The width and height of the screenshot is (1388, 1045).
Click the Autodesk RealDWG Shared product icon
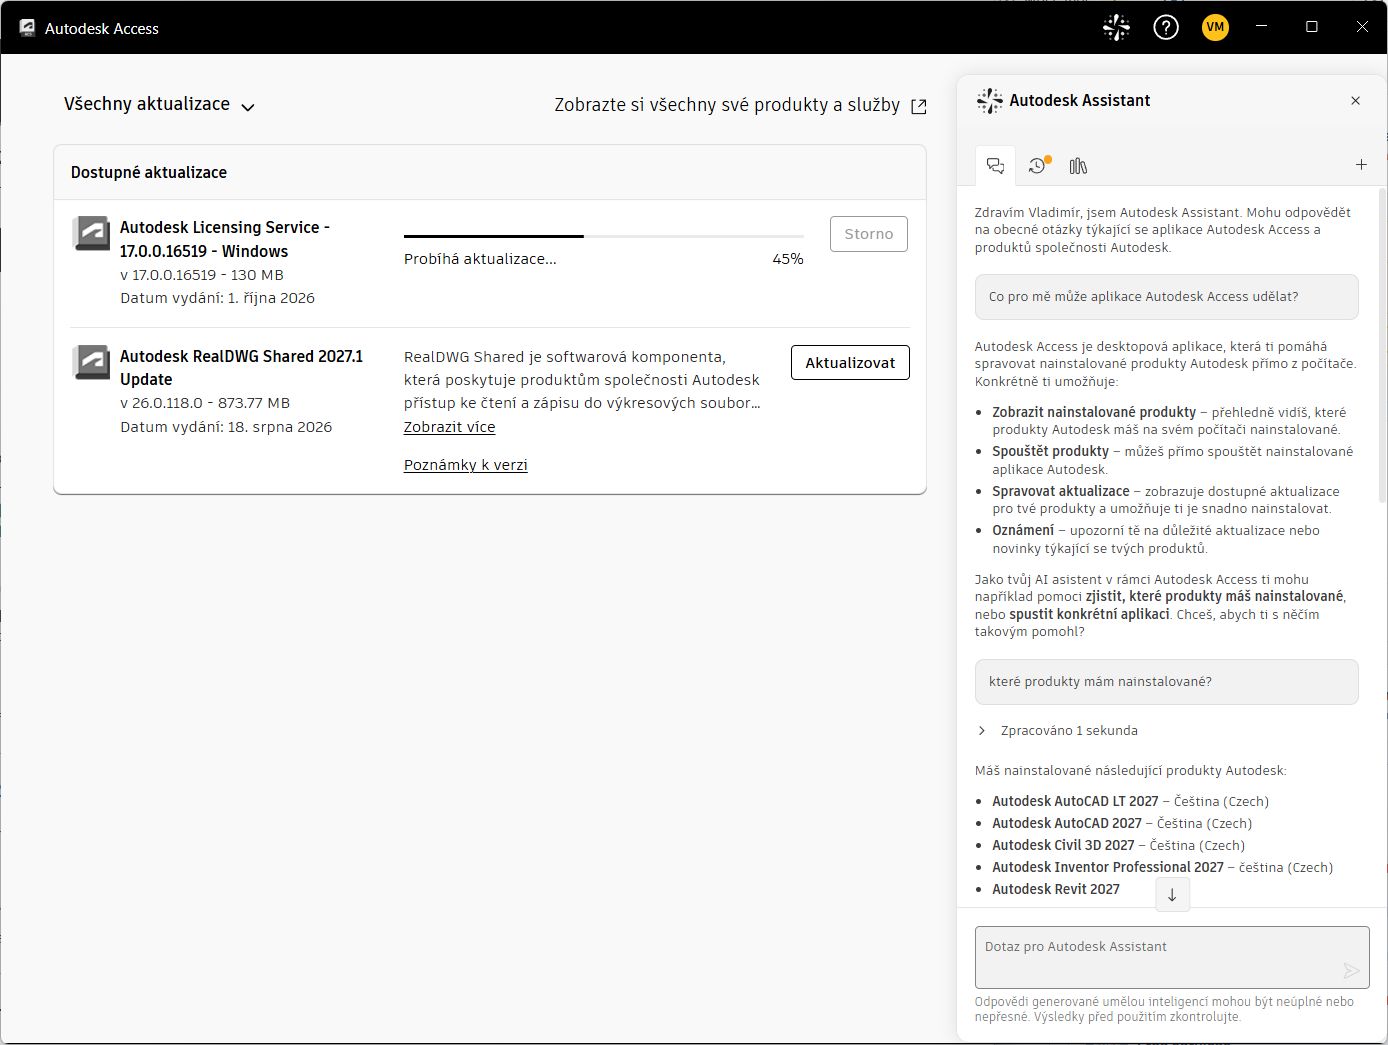[92, 362]
